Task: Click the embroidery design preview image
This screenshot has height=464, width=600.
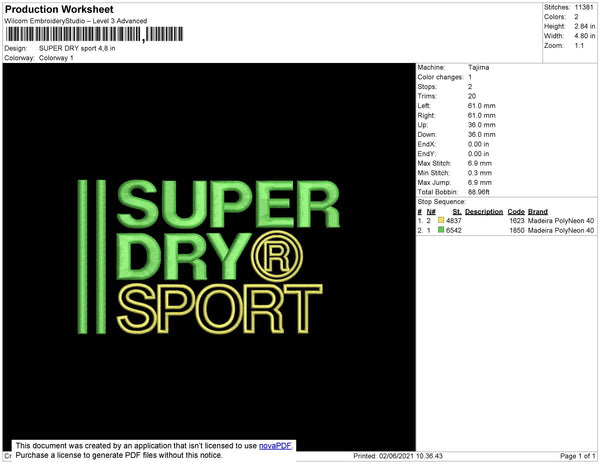Action: tap(209, 257)
